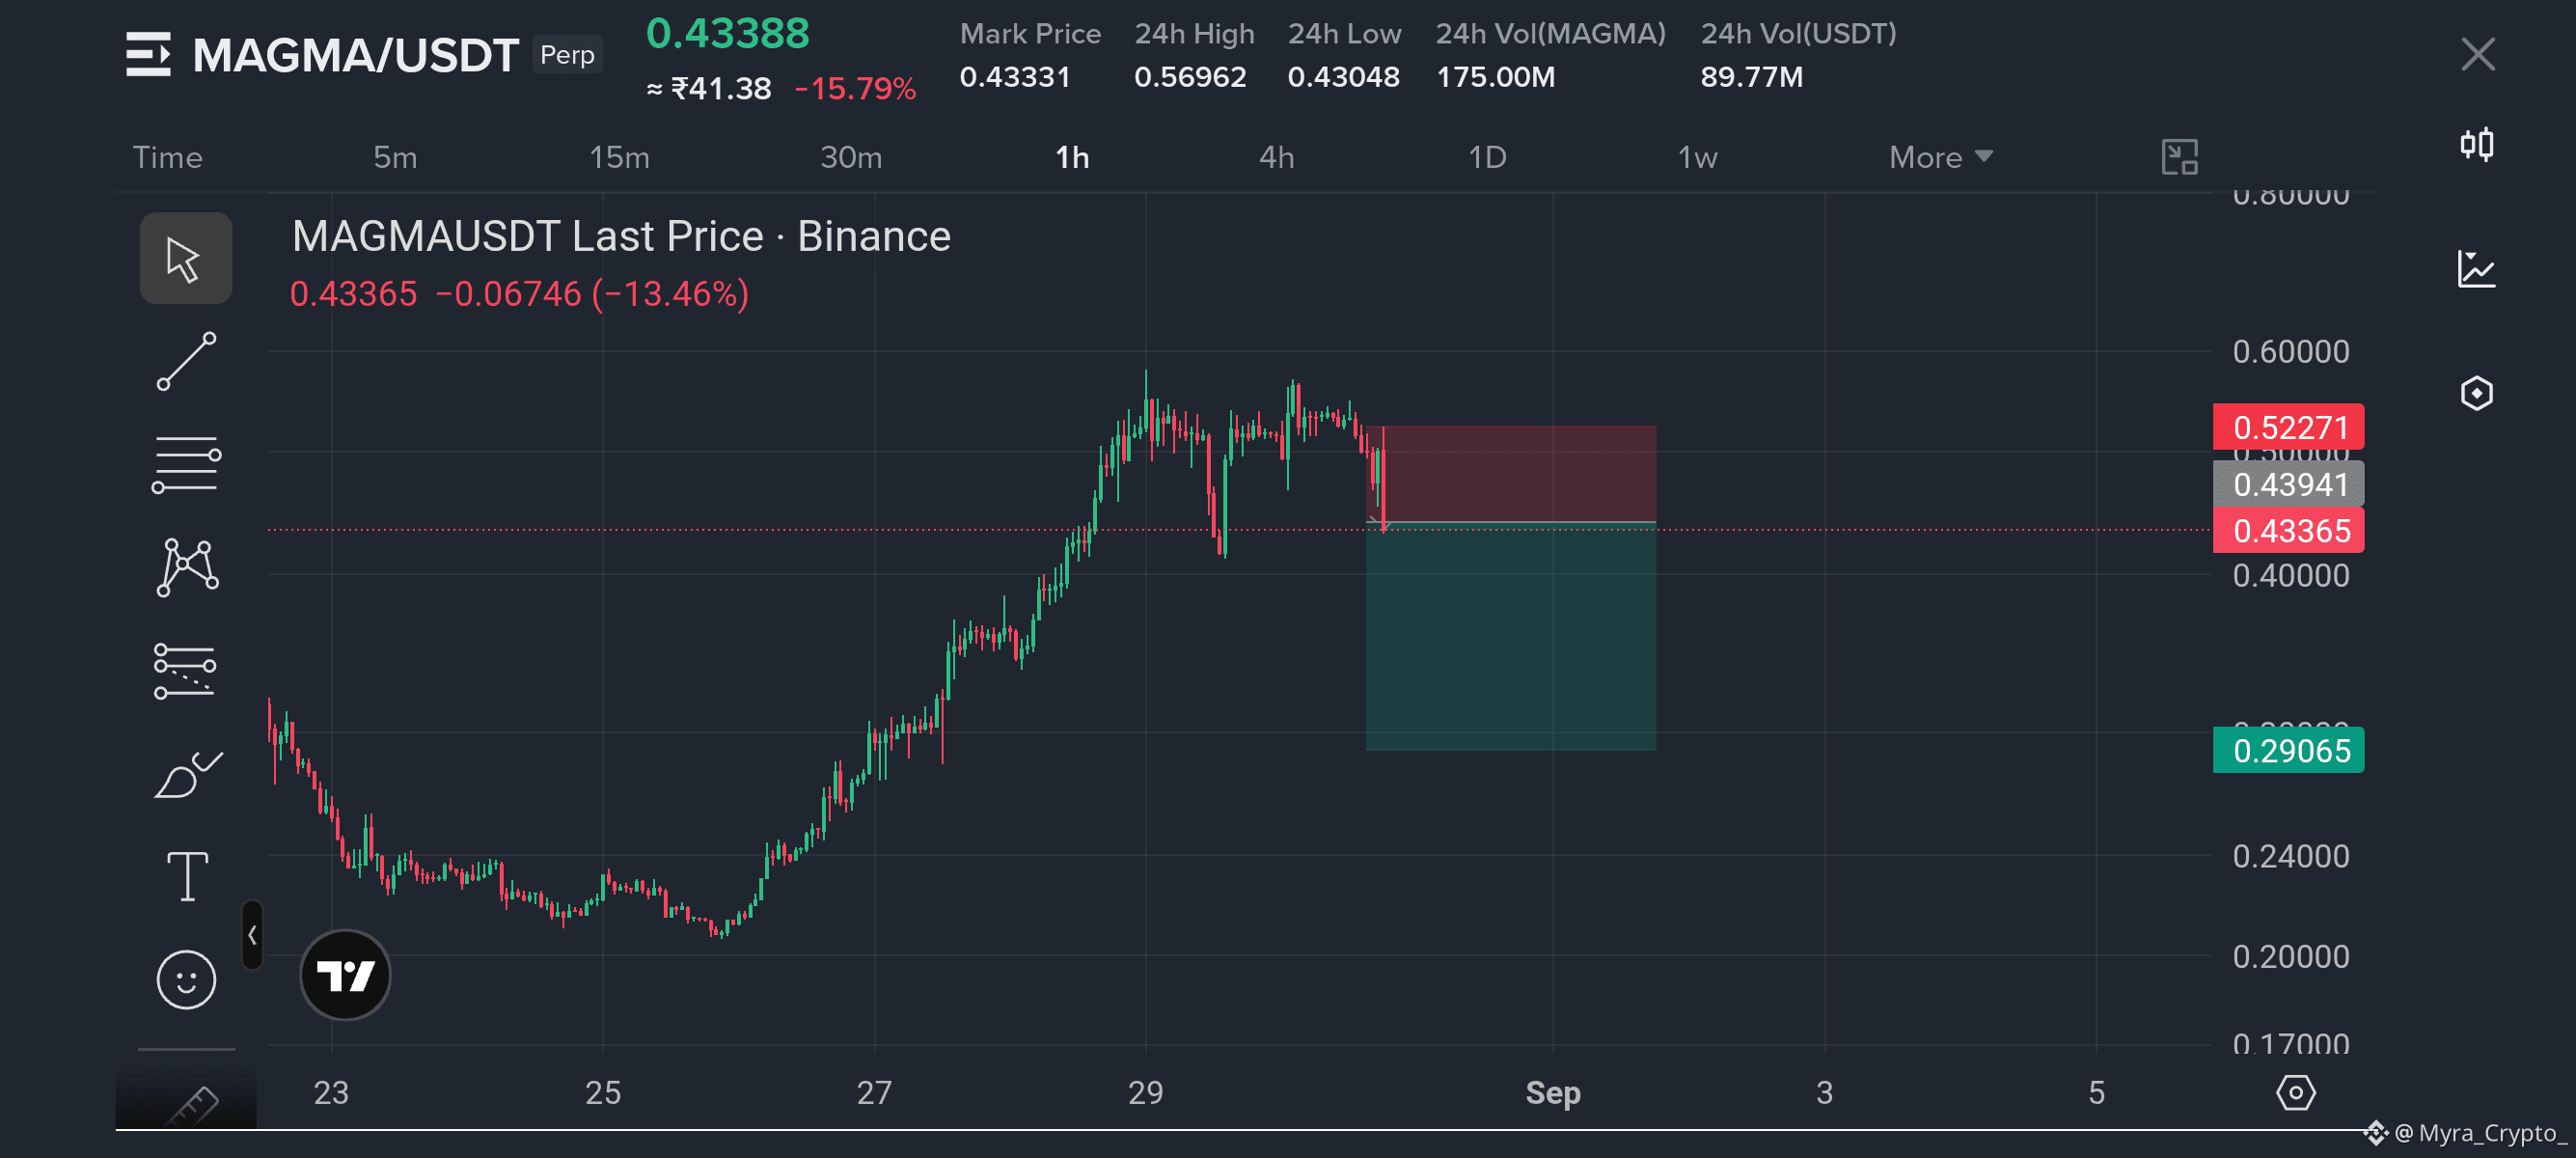Click the 0.52271 stop level price label
The height and width of the screenshot is (1158, 2576).
tap(2288, 427)
